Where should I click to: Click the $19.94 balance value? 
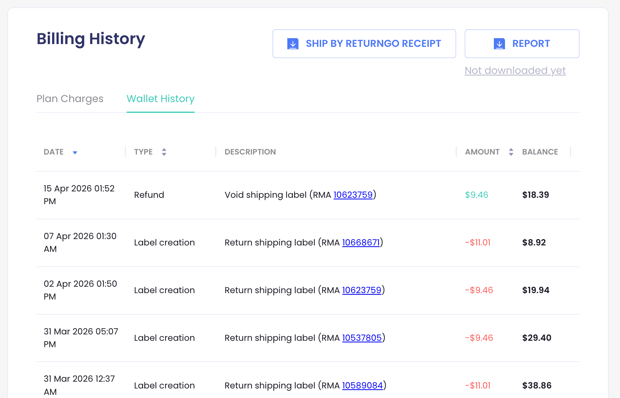tap(536, 290)
